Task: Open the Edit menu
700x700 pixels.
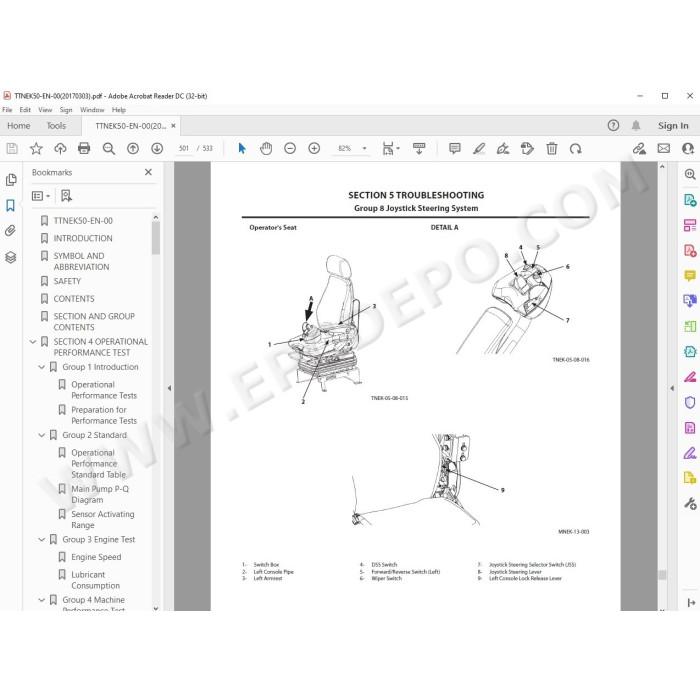Action: pos(25,109)
